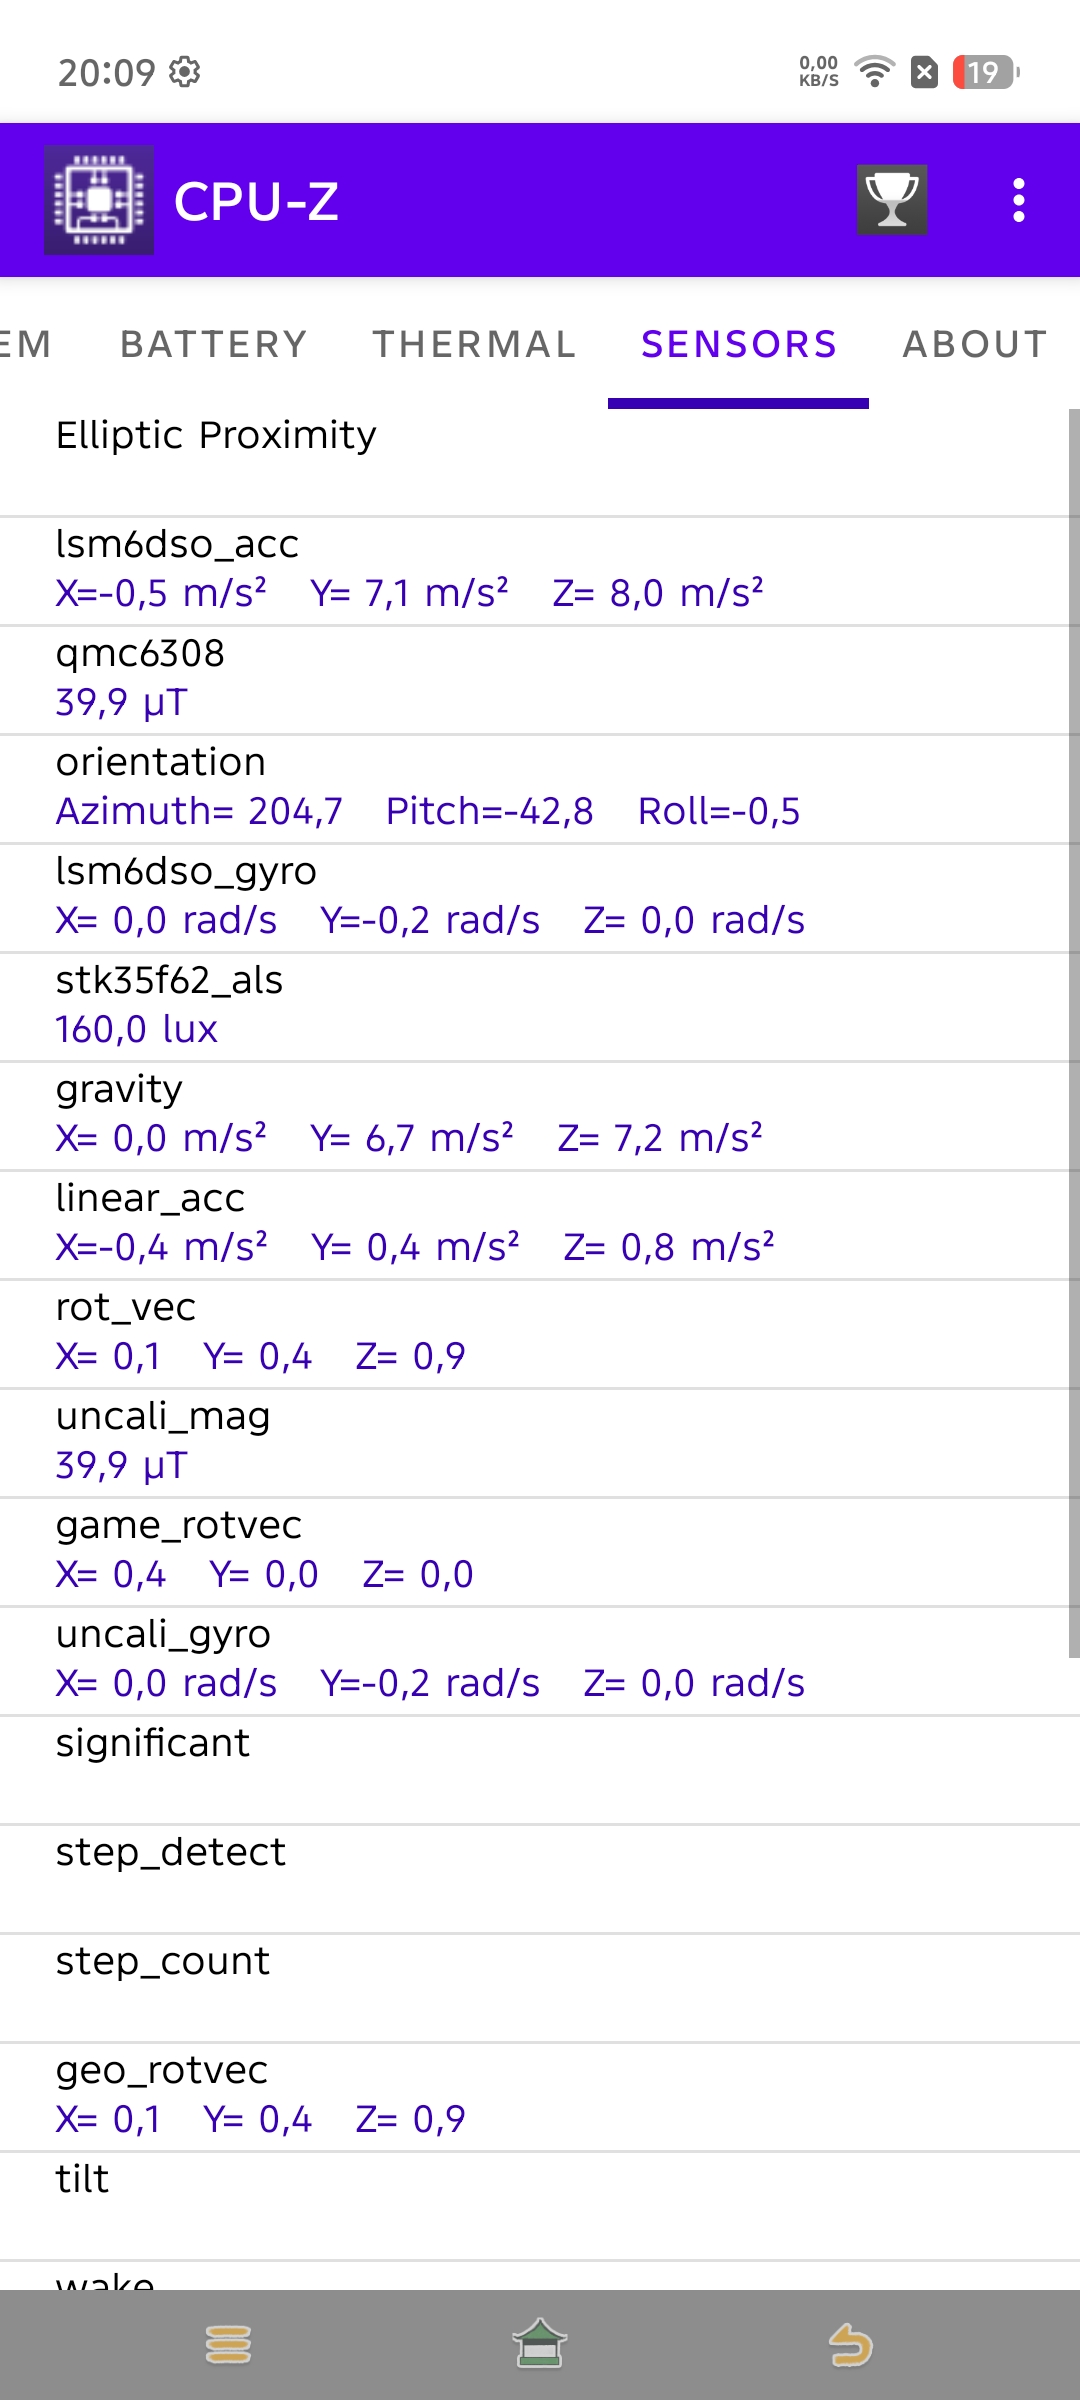
Task: Select the Sensors tab
Action: coord(739,344)
